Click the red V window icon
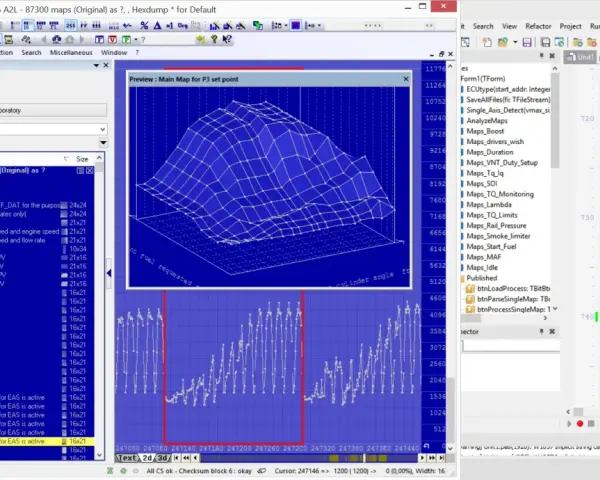 point(112,39)
